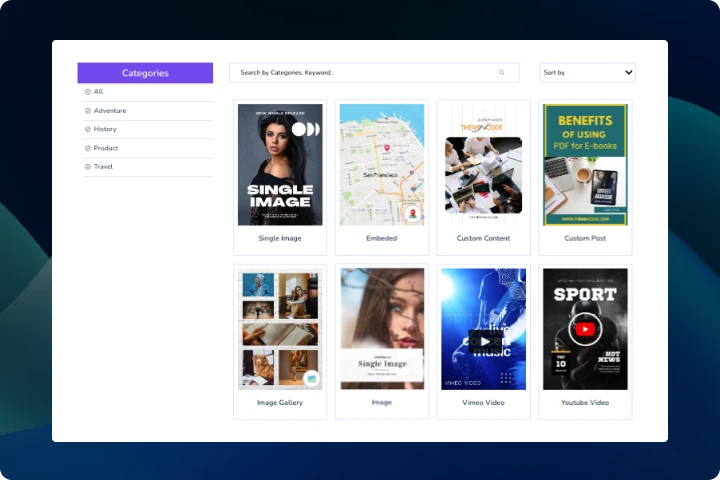Screen dimensions: 720x480
Task: Click the Embeded title link
Action: point(382,238)
